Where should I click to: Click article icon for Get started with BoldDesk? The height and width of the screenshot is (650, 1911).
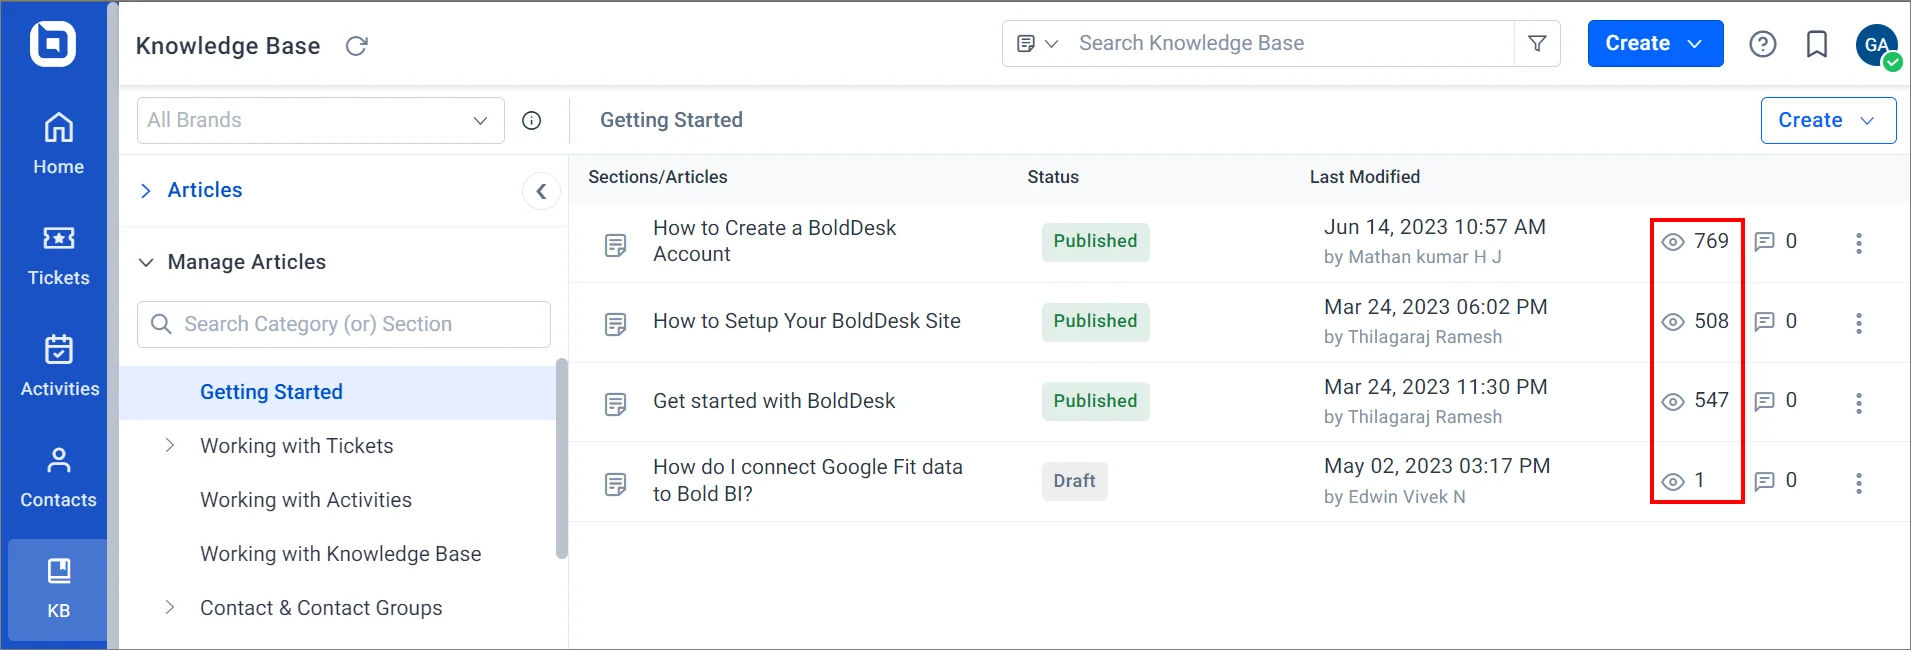pos(616,405)
